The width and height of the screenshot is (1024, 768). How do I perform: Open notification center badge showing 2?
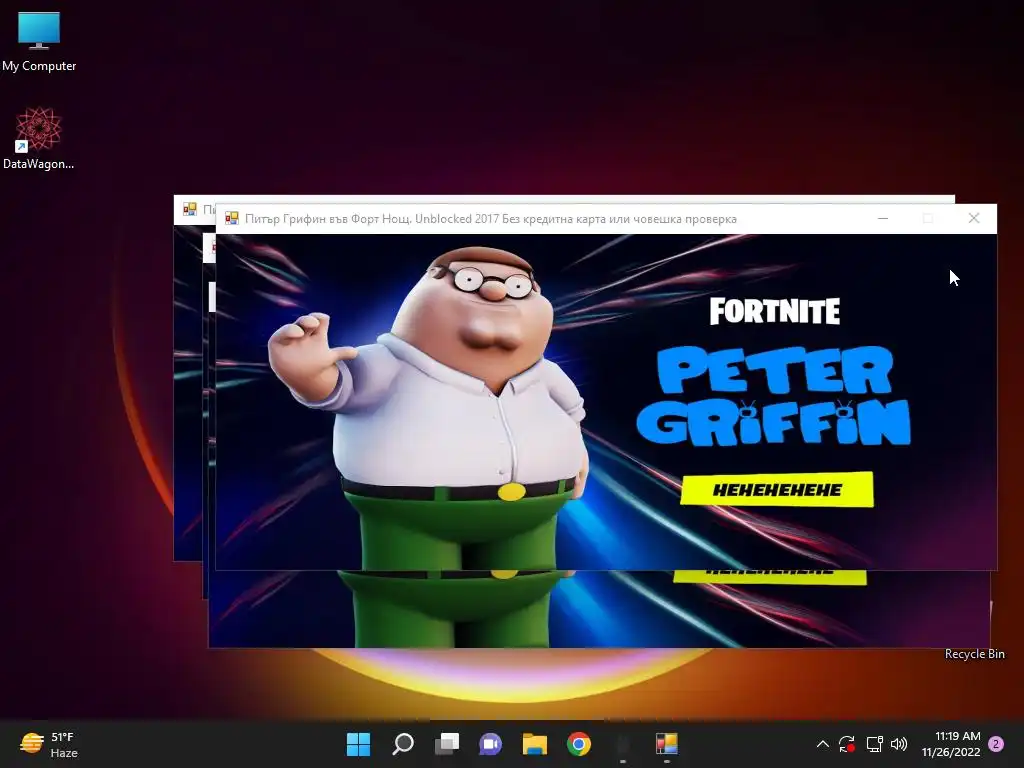click(x=997, y=744)
